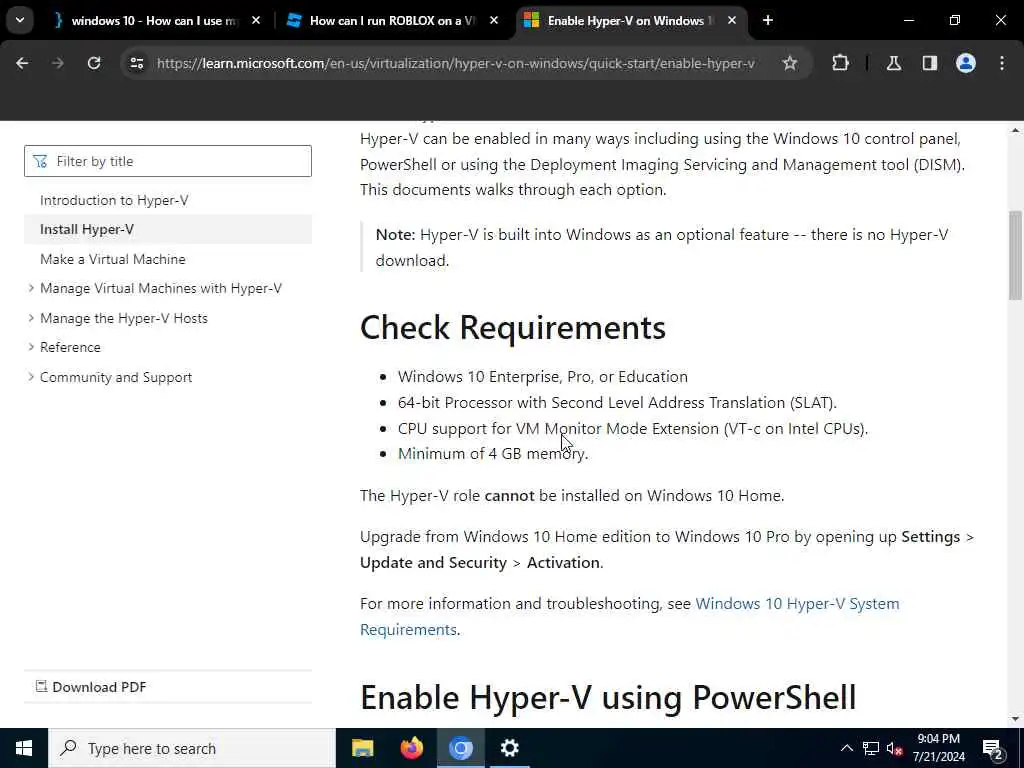Switch to How can I run ROBLOX tab
Screen dimensions: 1024x768
coord(392,21)
